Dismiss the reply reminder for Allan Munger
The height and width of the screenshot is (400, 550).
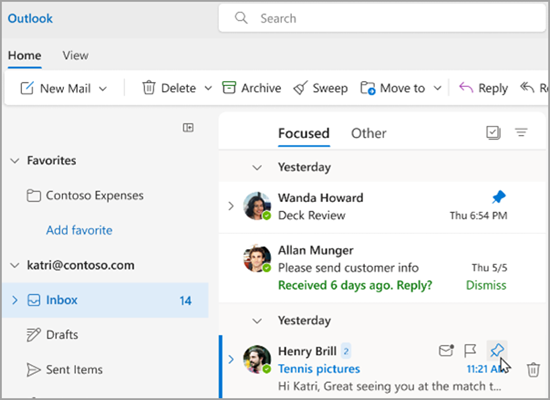coord(486,285)
